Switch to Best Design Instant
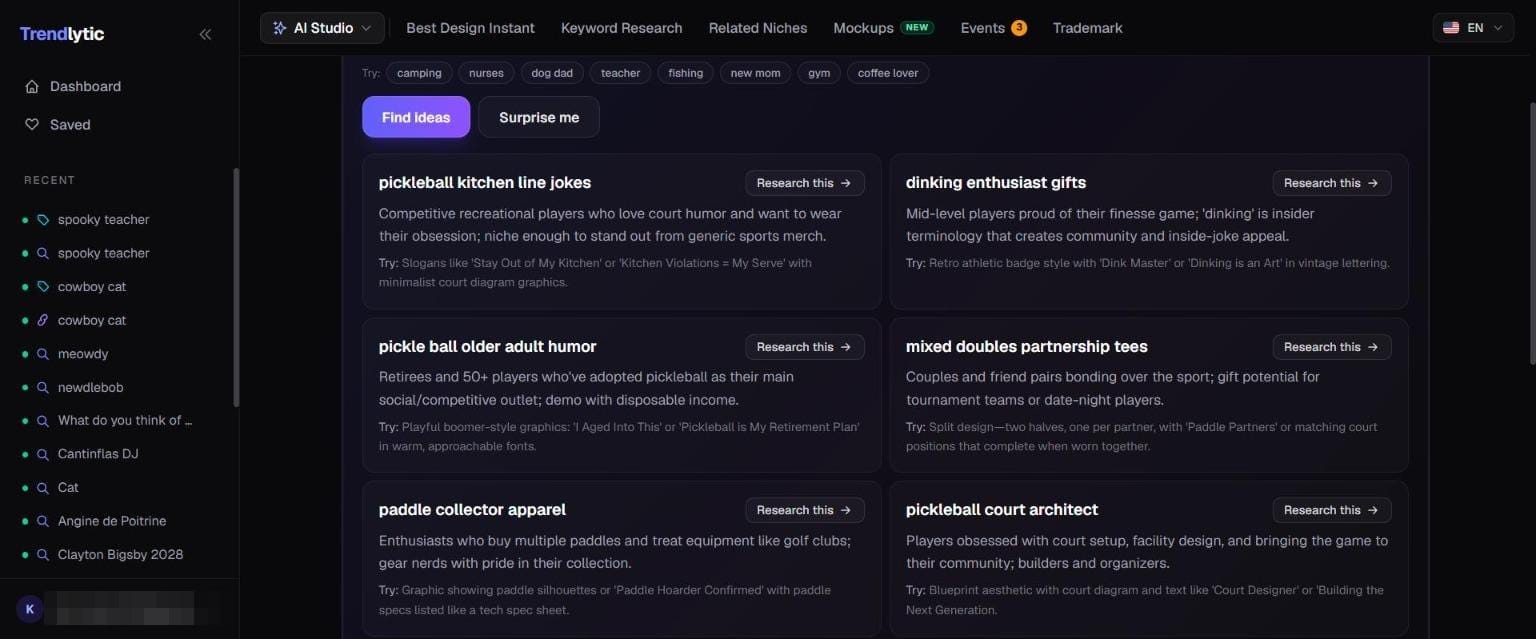1536x639 pixels. [x=470, y=28]
